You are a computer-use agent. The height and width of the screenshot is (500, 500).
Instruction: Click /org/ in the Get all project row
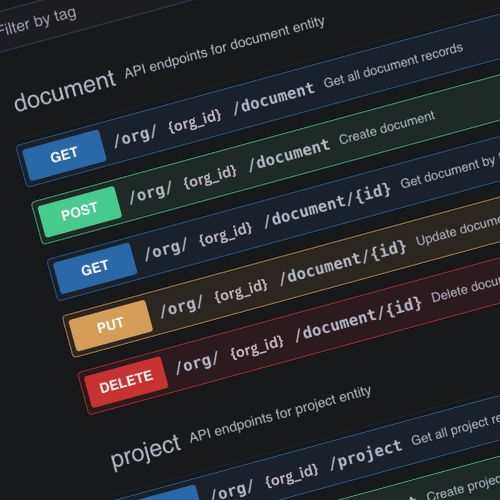232,491
